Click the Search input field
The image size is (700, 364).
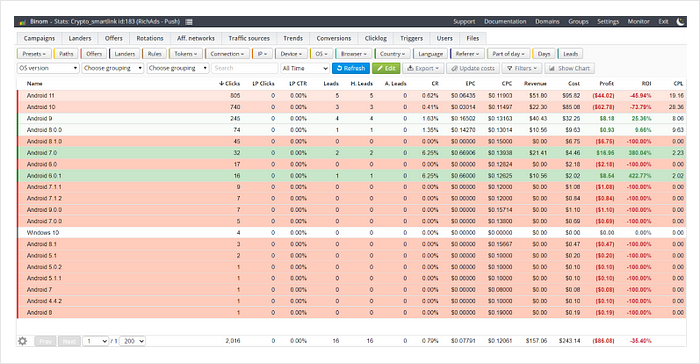[x=245, y=68]
